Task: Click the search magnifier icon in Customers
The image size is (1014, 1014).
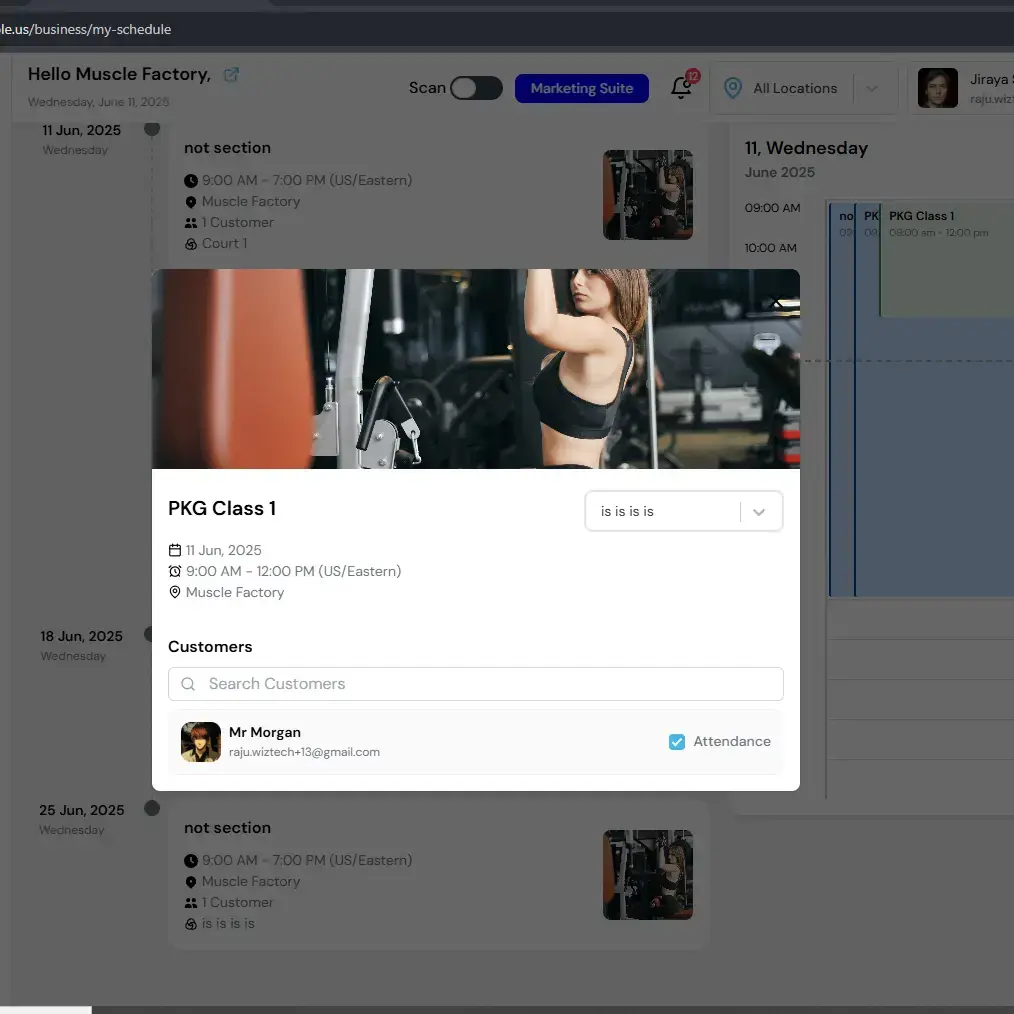Action: tap(189, 684)
